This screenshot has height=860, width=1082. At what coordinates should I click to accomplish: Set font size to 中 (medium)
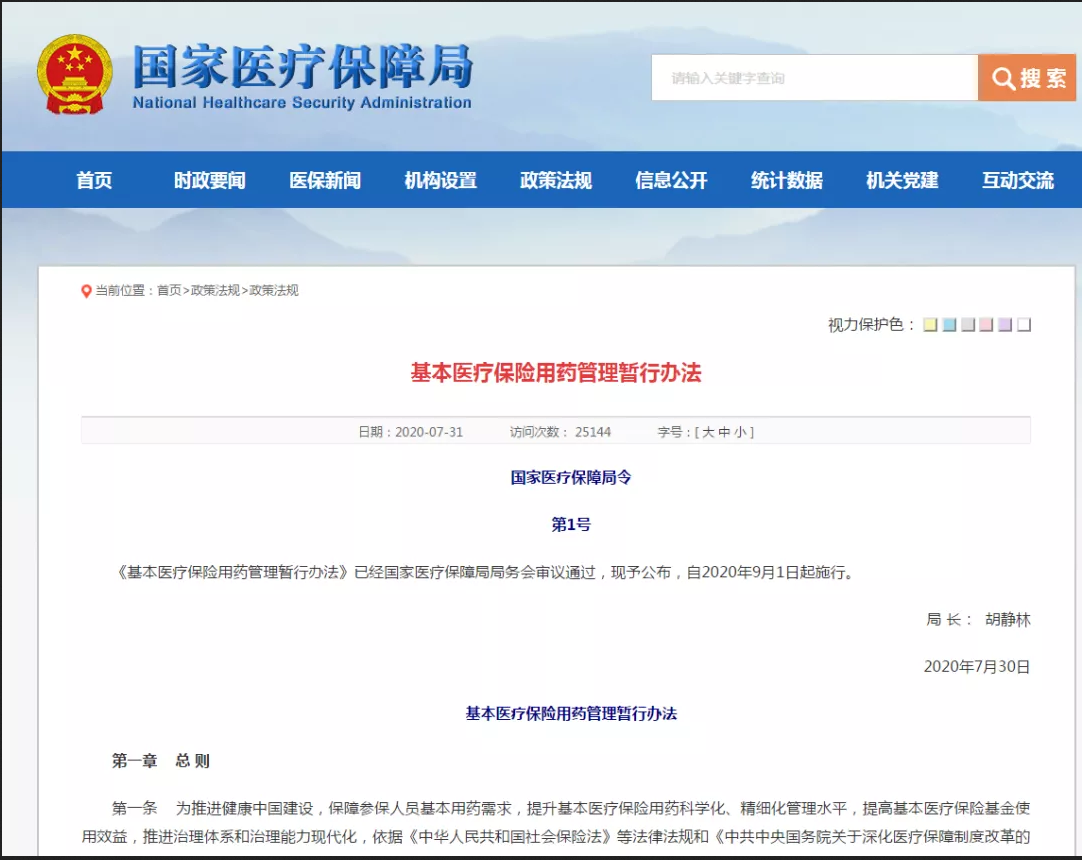(x=725, y=432)
